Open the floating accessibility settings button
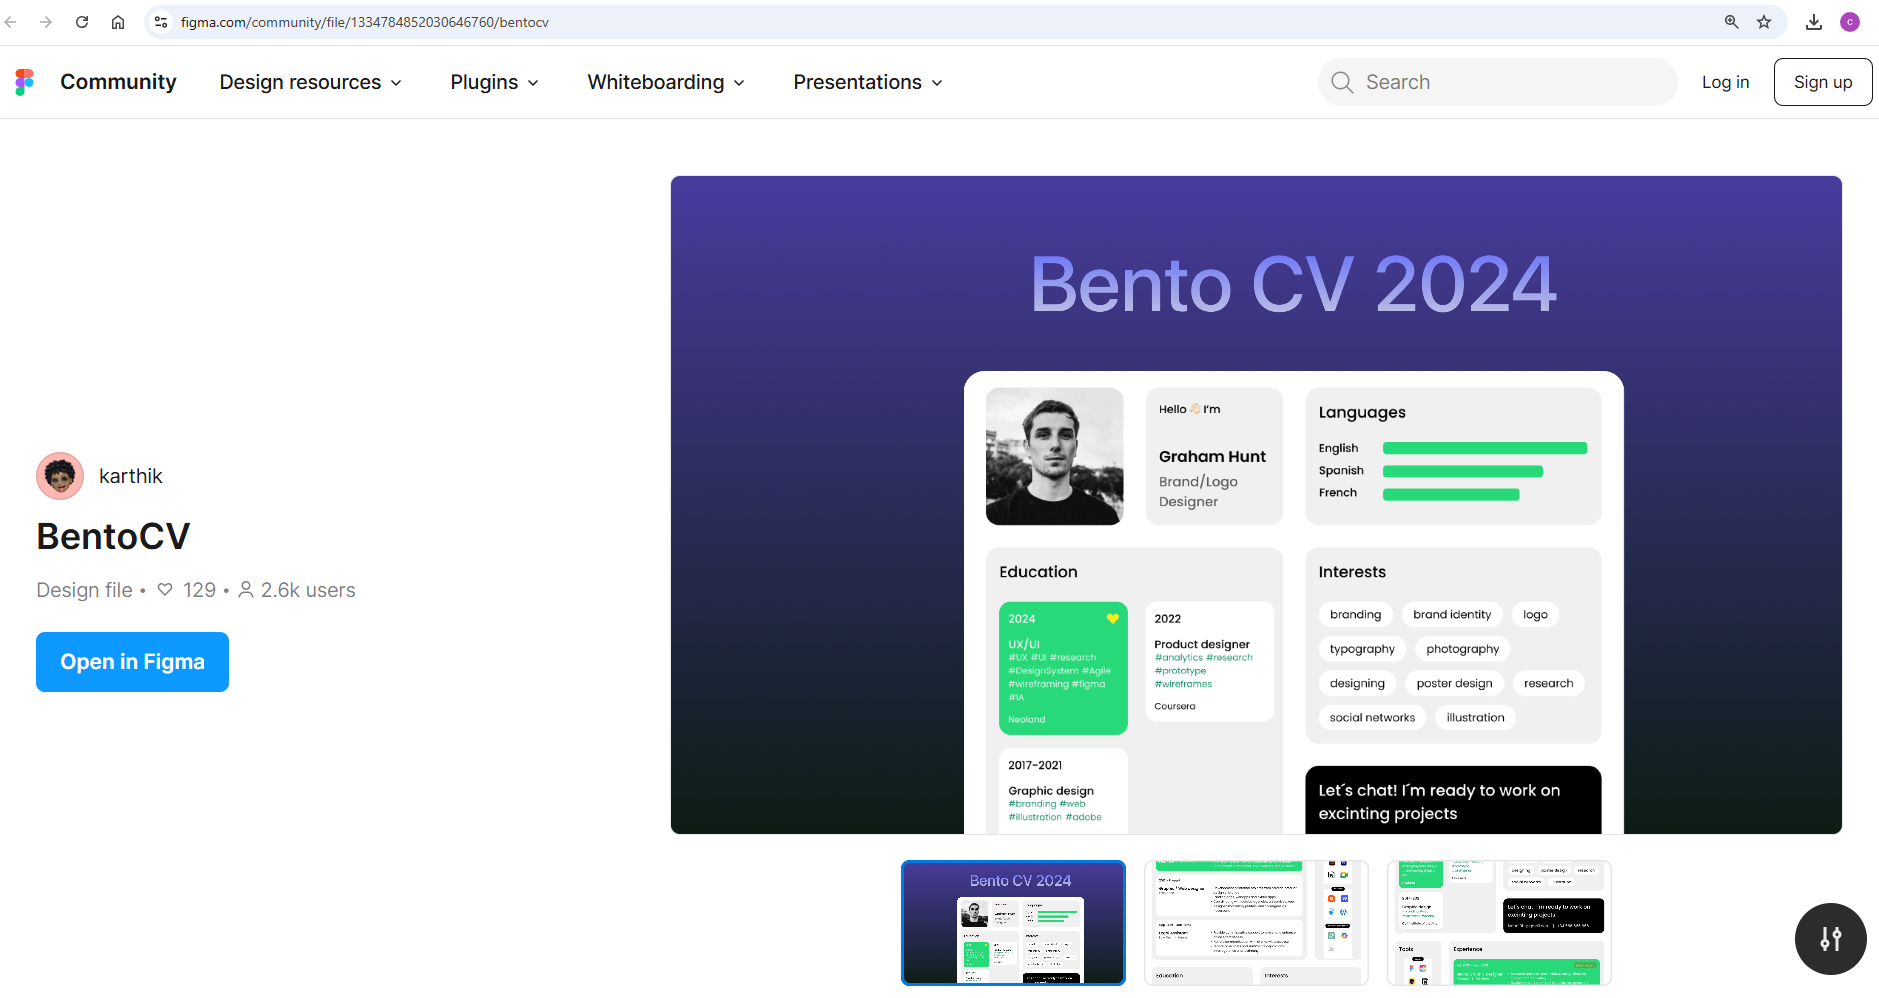1879x998 pixels. coord(1830,939)
